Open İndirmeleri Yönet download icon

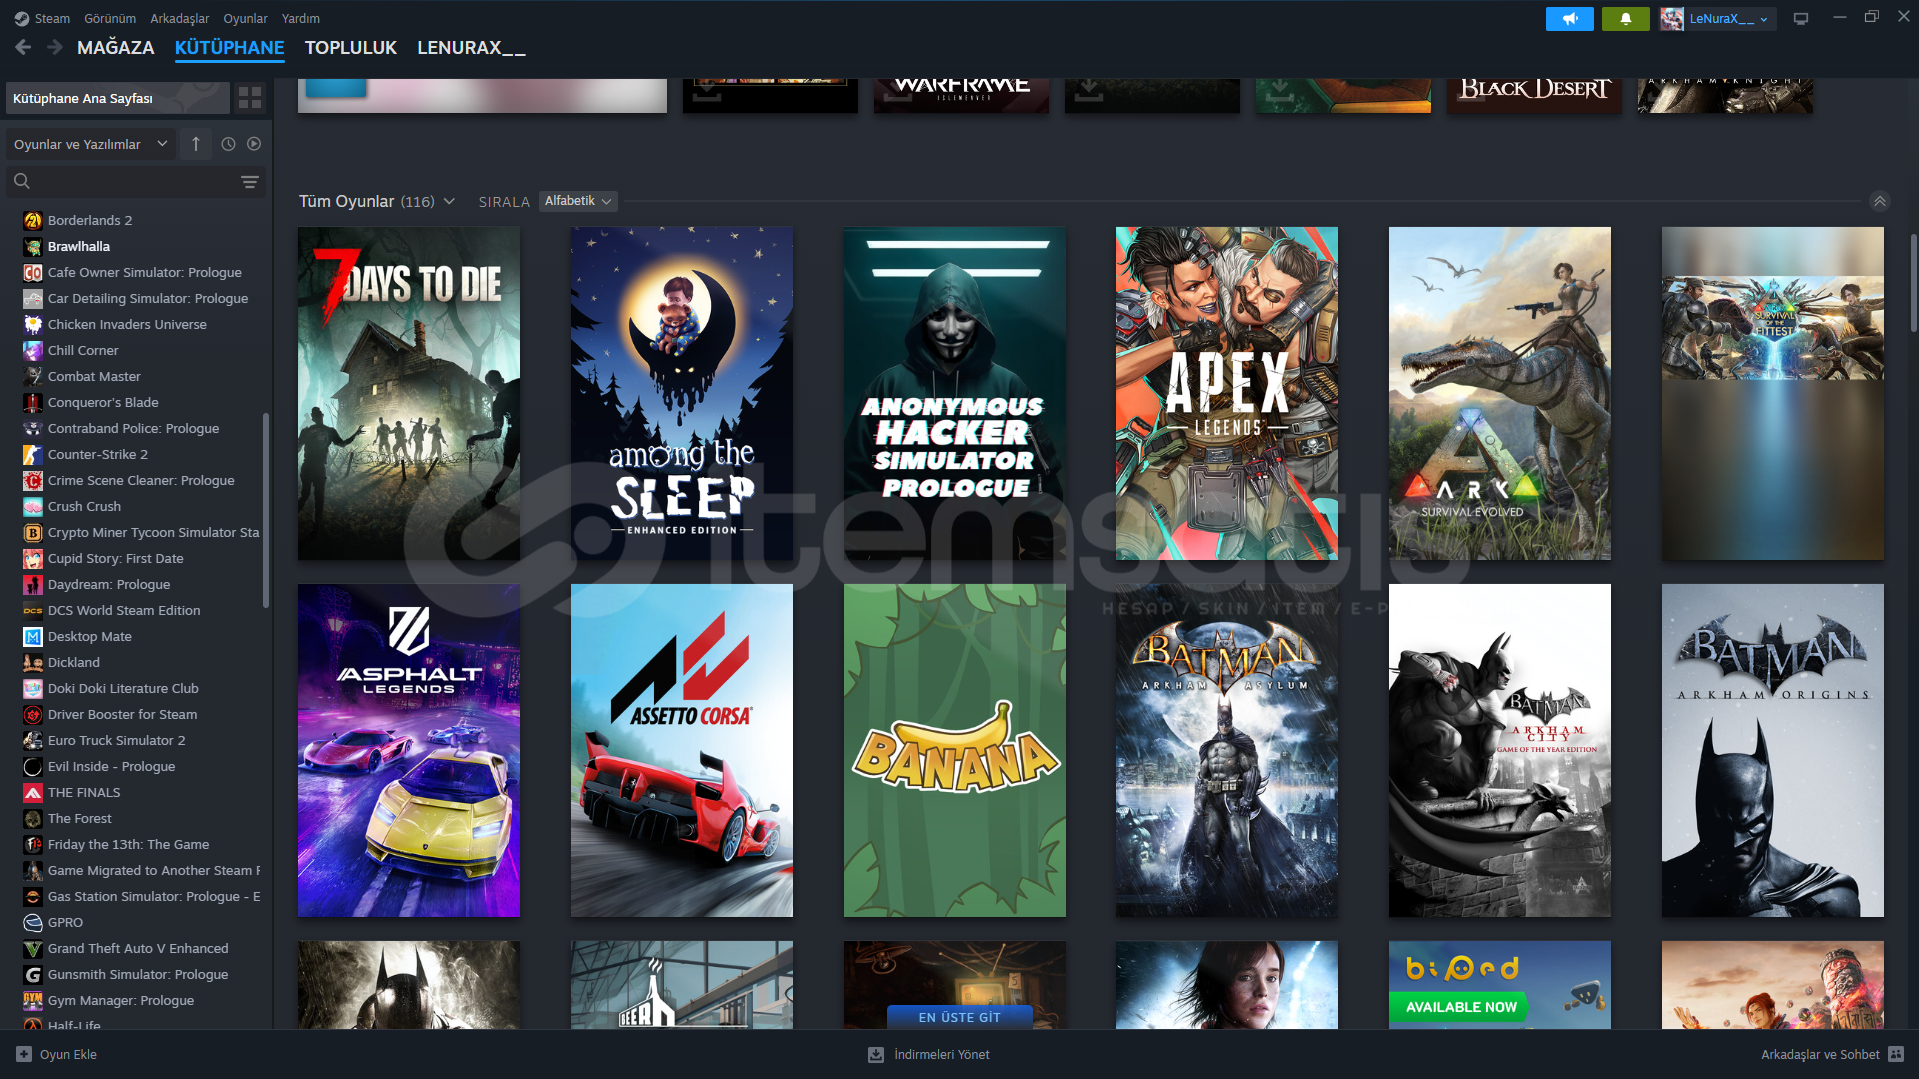[876, 1054]
